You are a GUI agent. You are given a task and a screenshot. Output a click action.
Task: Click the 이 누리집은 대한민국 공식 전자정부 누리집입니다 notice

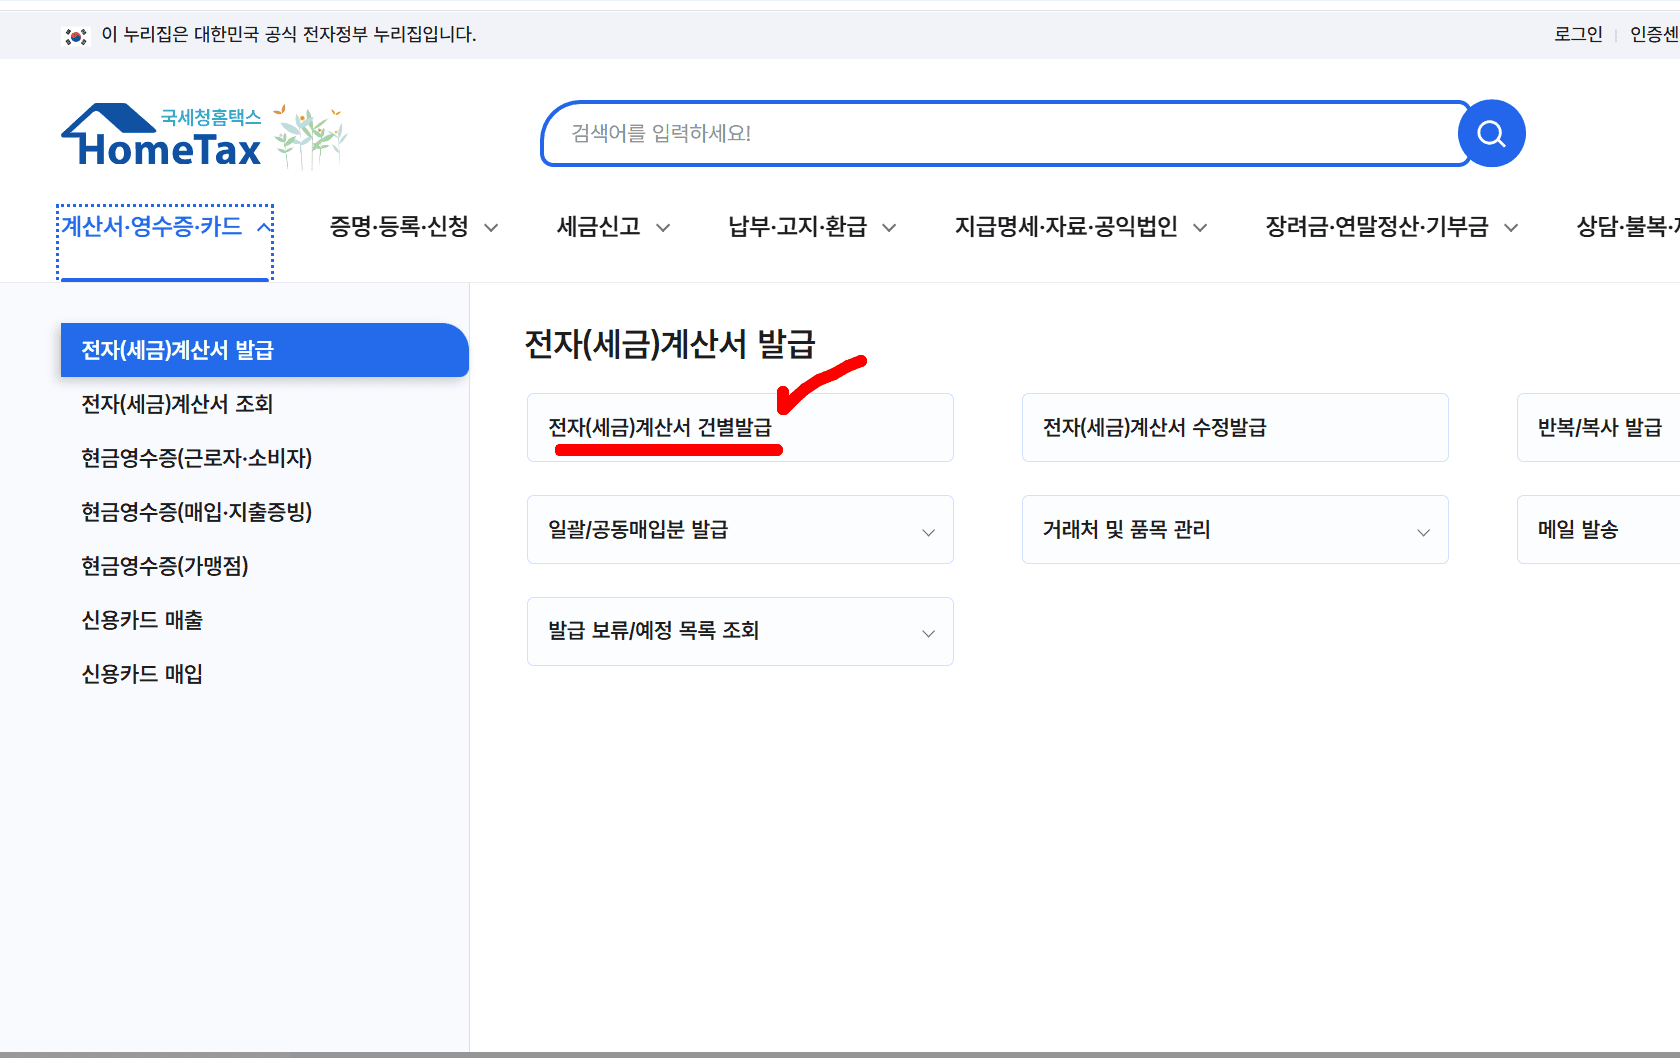tap(289, 35)
